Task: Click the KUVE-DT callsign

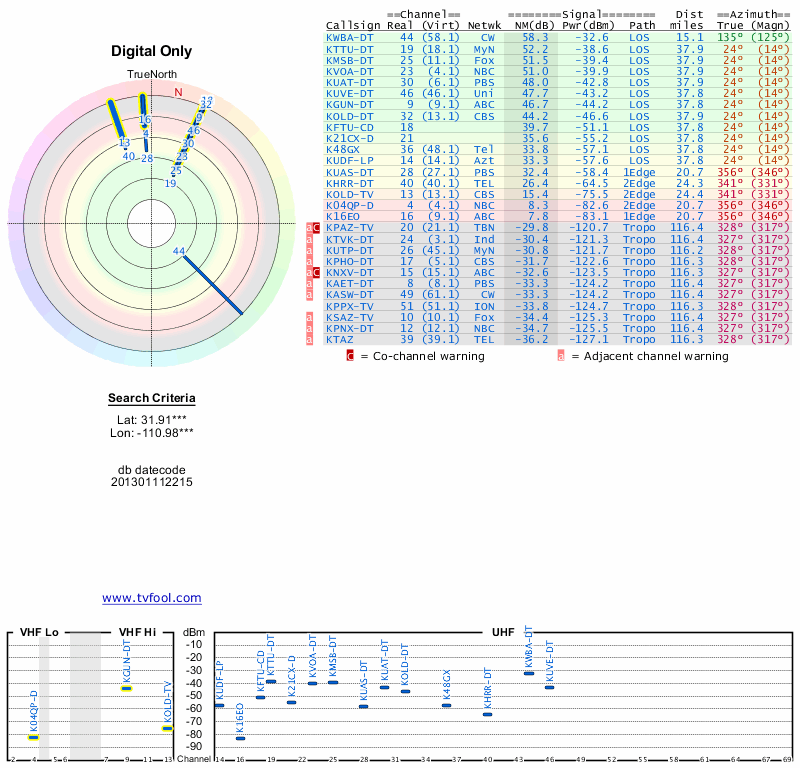Action: point(349,93)
